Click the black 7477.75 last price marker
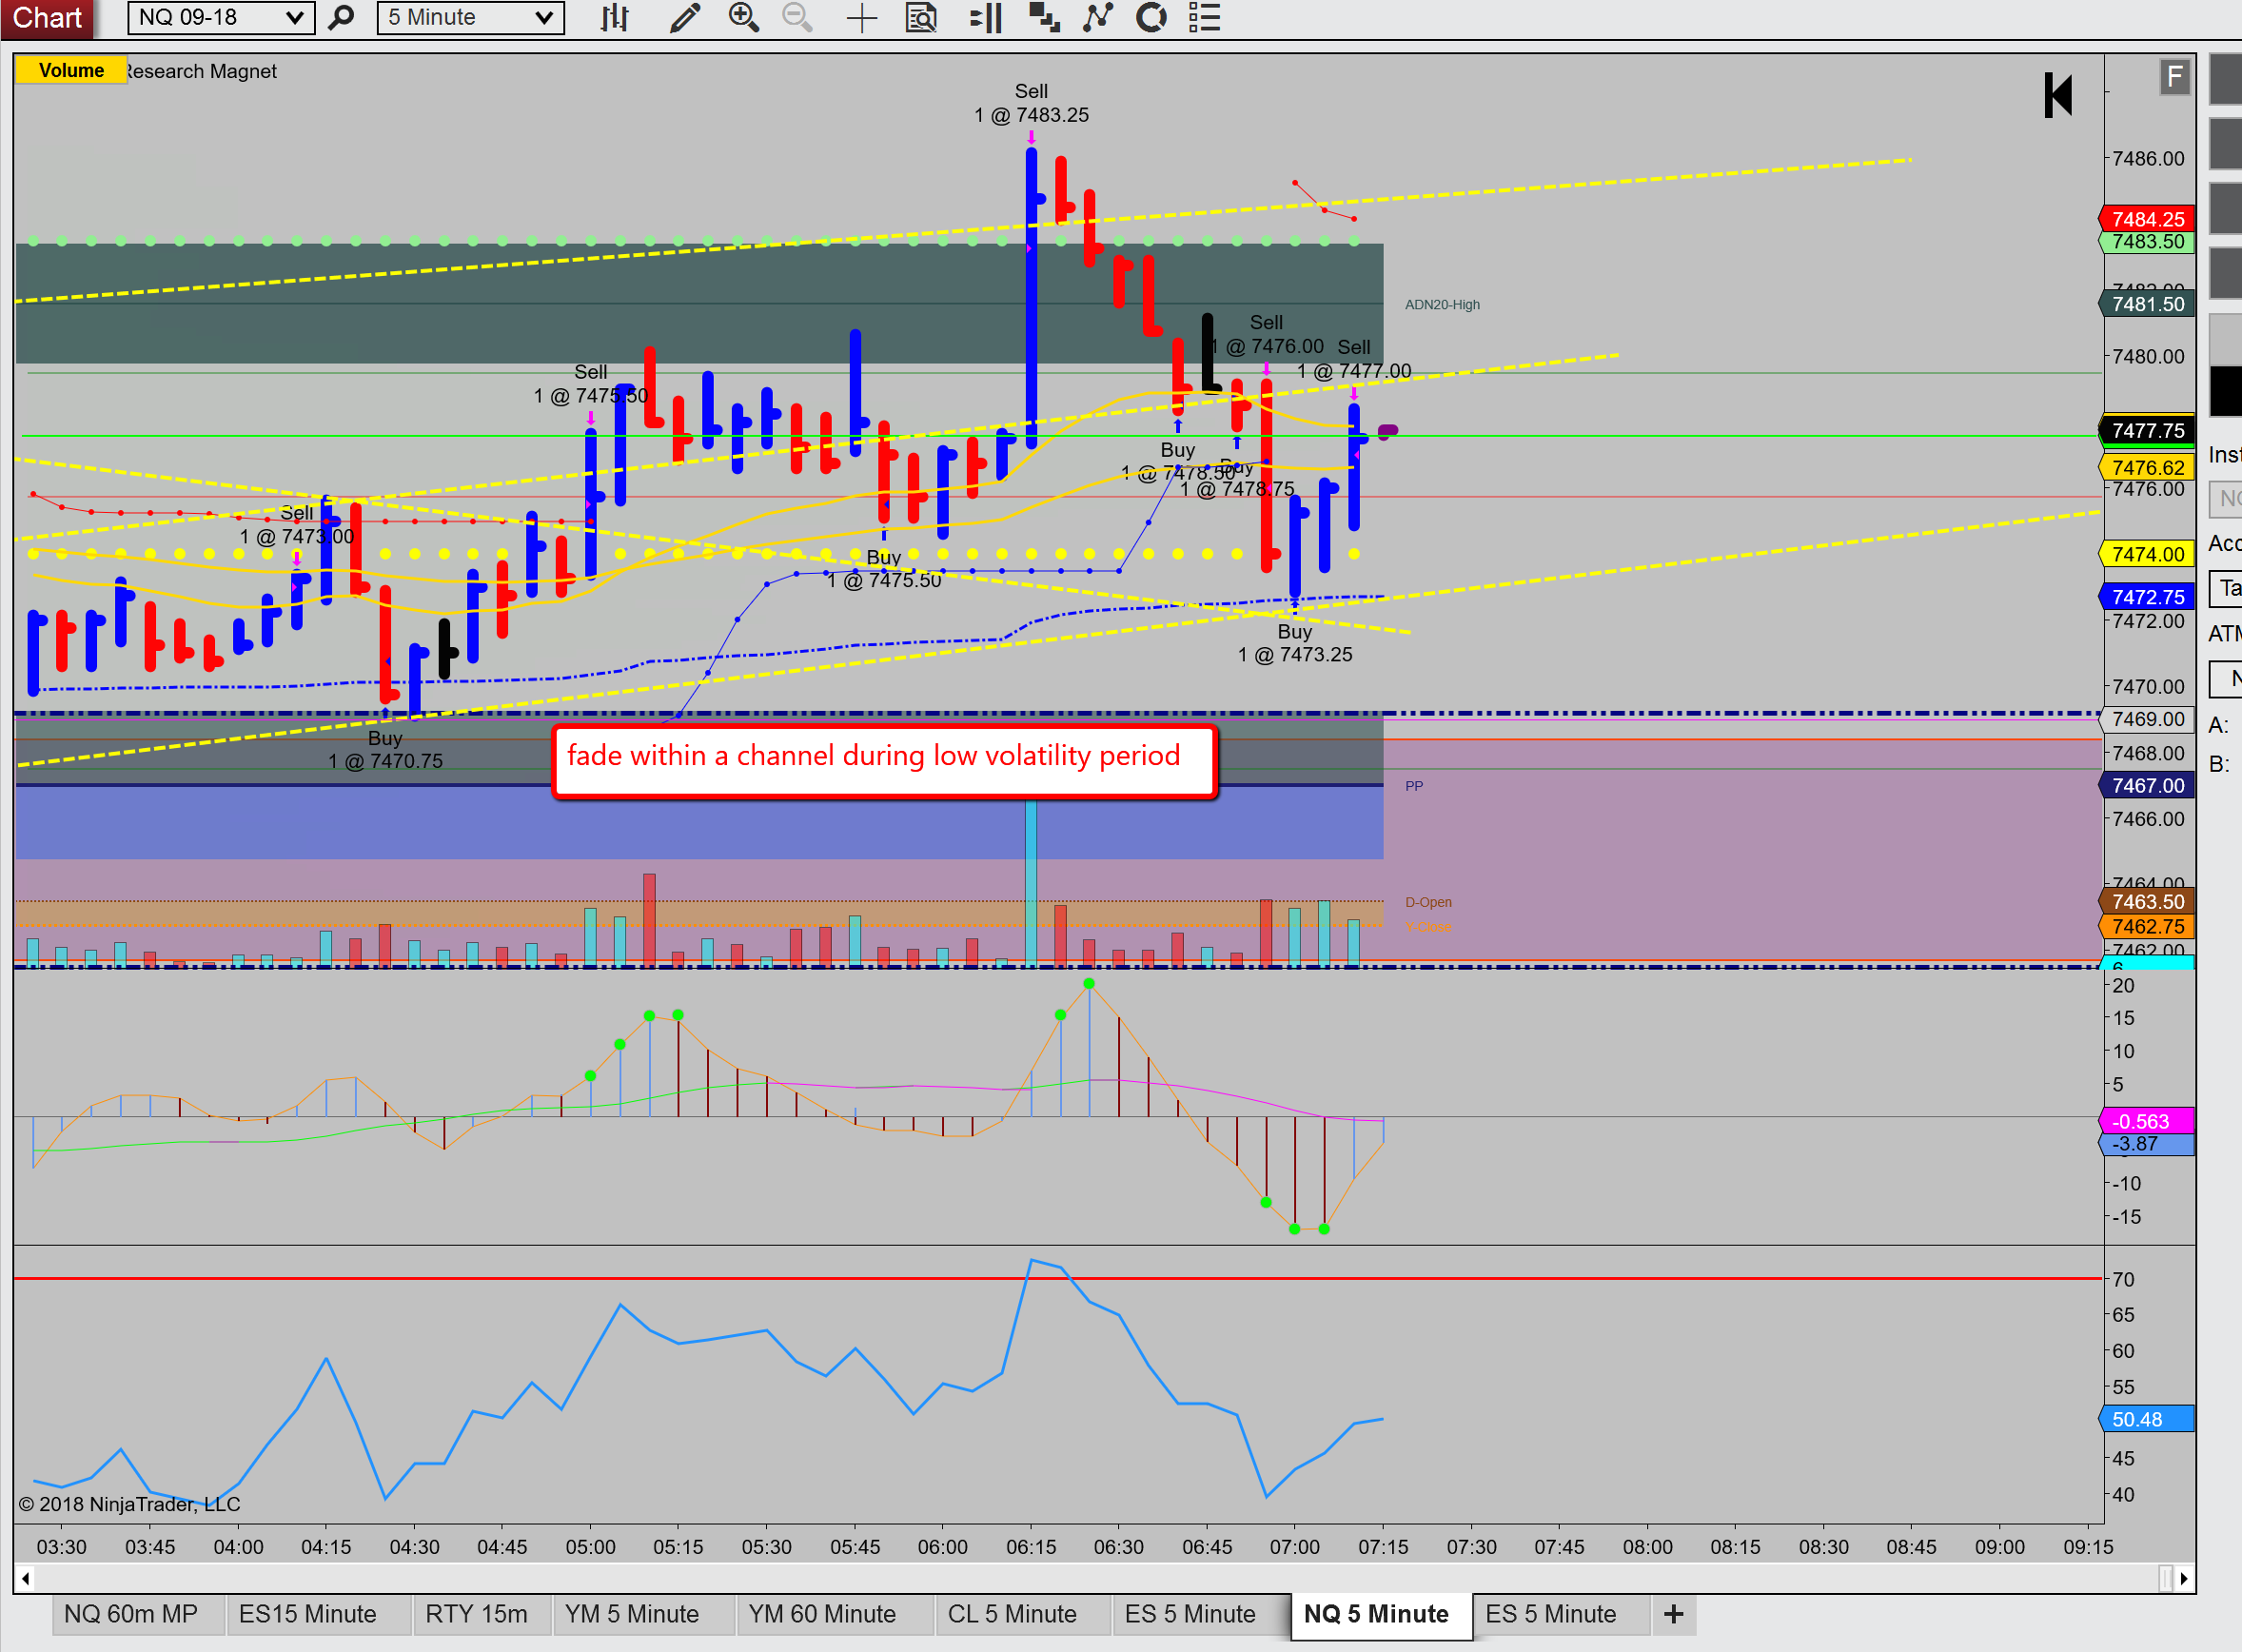Image resolution: width=2242 pixels, height=1652 pixels. [2147, 430]
